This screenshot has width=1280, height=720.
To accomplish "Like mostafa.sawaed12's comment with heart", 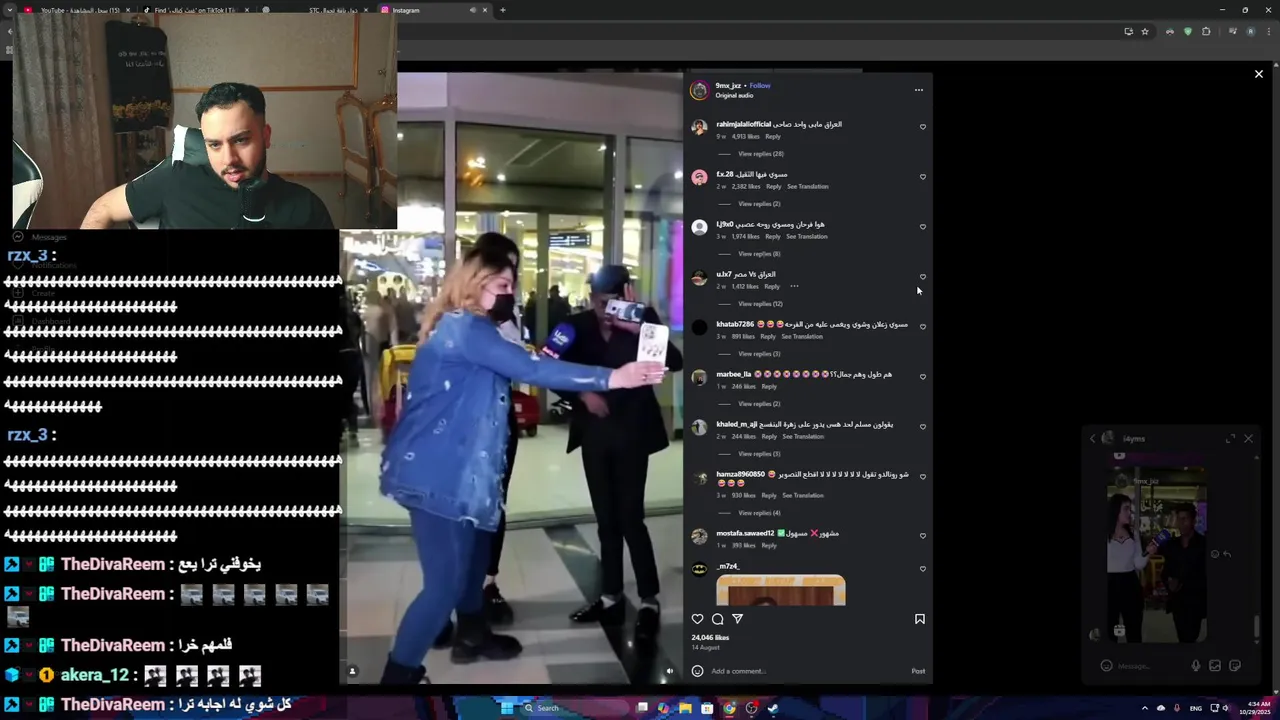I will click(x=923, y=536).
